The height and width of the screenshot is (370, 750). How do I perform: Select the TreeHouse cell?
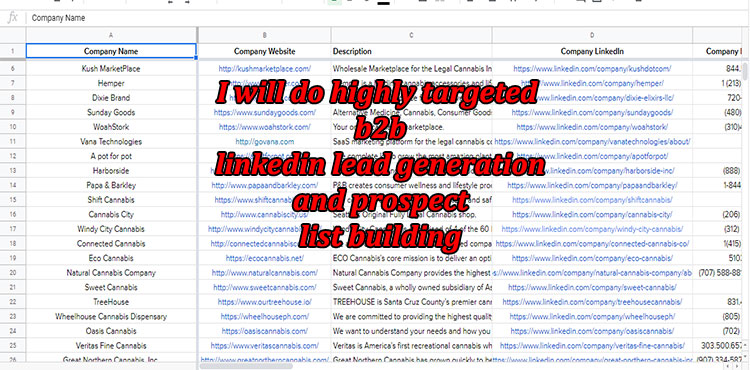pos(111,302)
